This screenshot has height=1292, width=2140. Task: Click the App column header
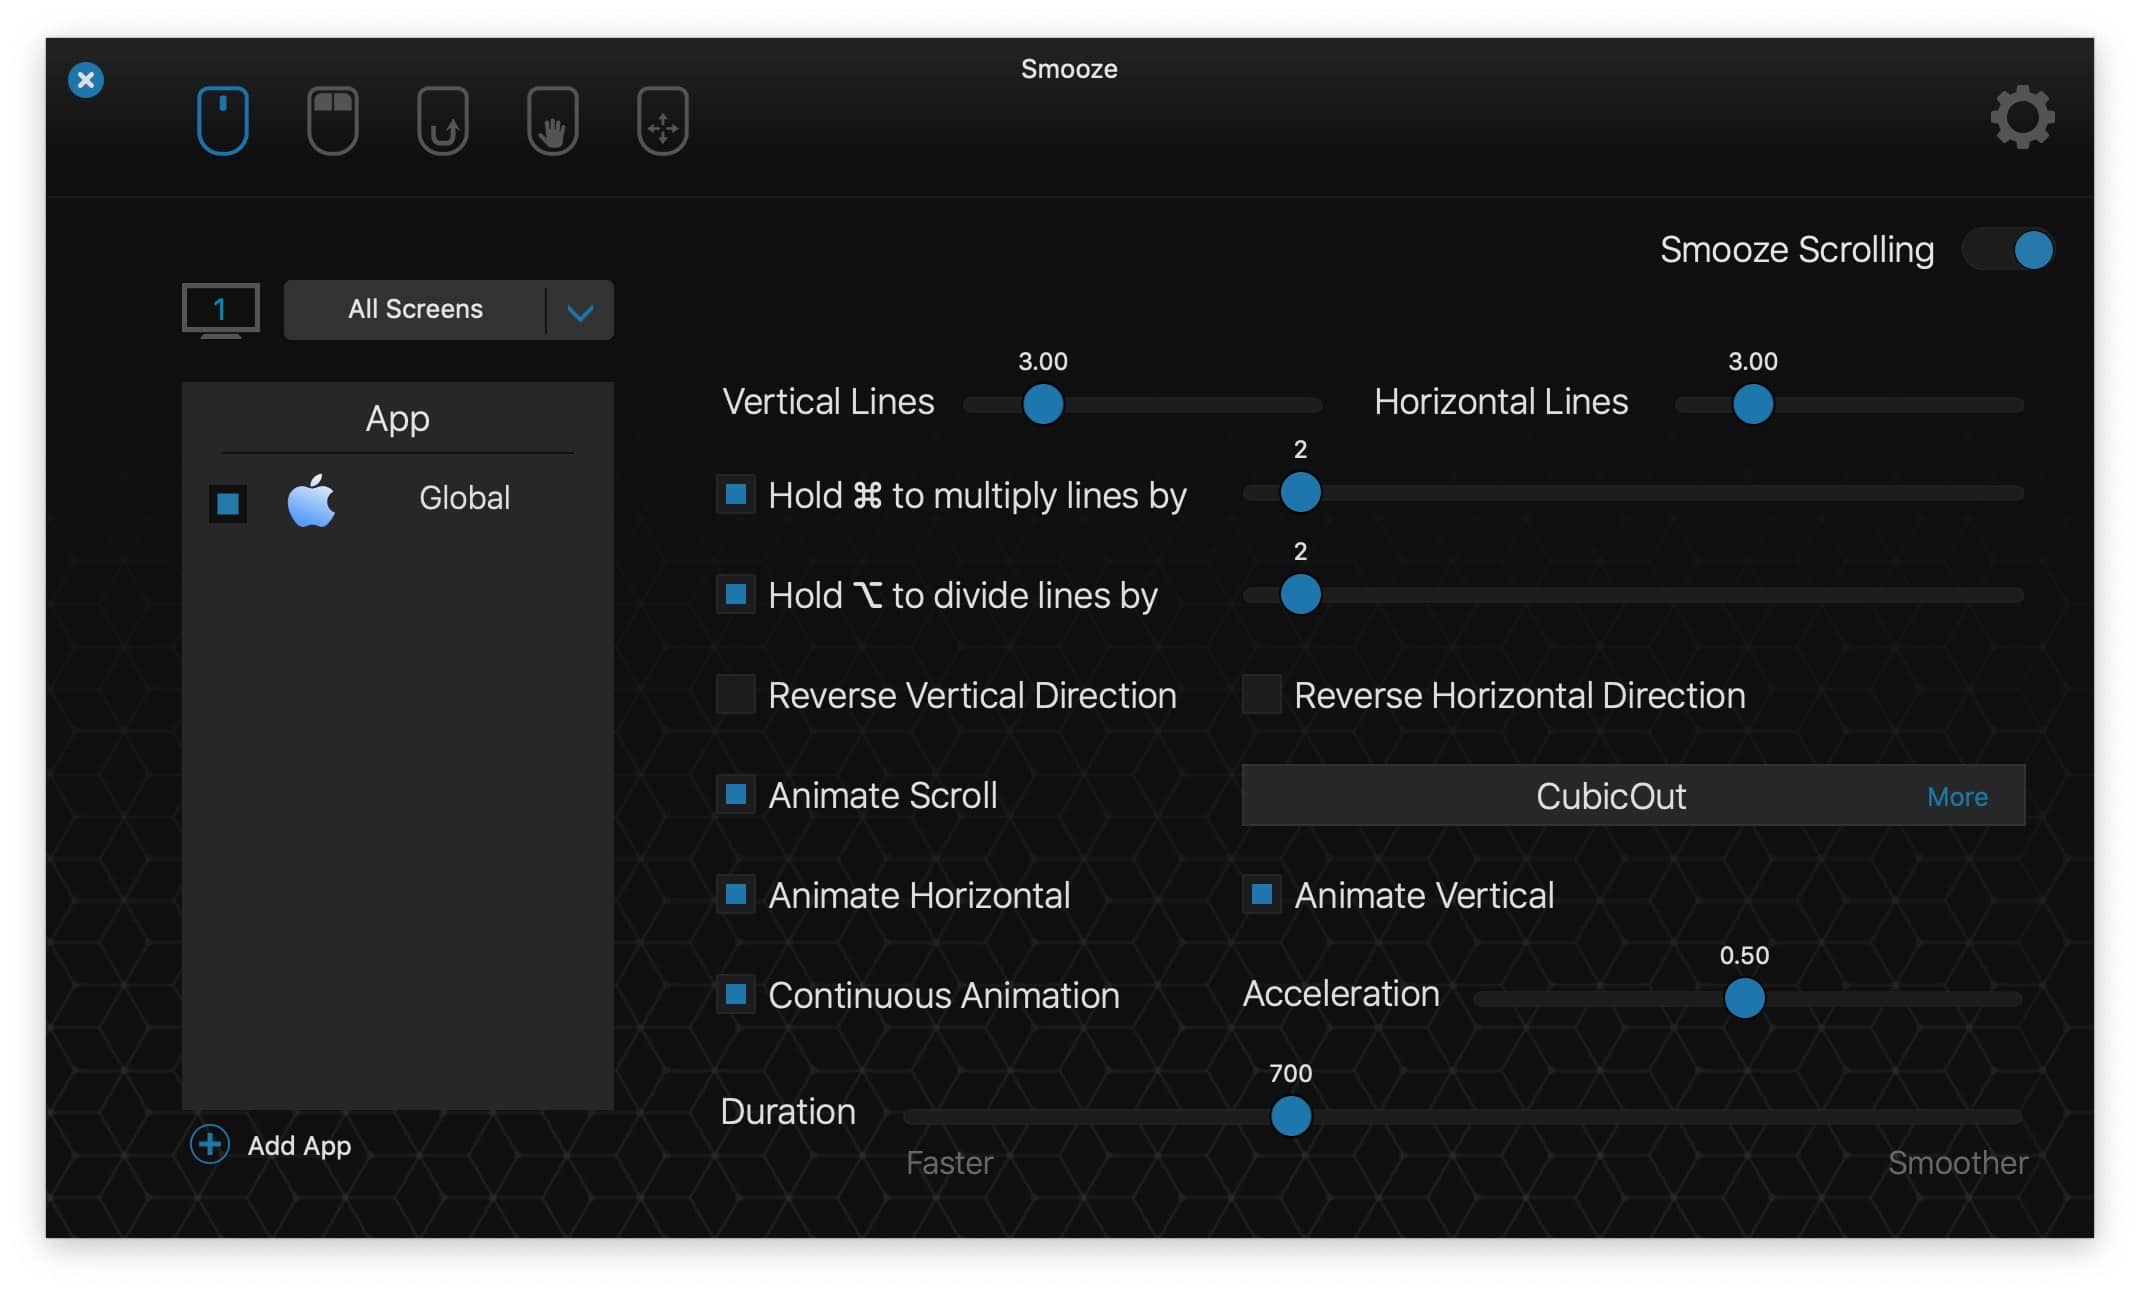tap(397, 418)
